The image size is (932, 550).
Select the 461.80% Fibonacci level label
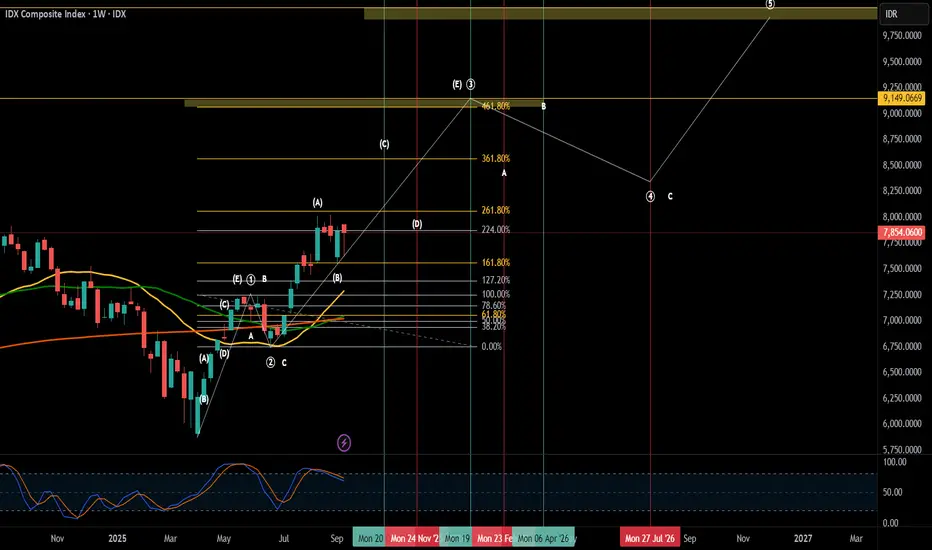click(x=496, y=106)
